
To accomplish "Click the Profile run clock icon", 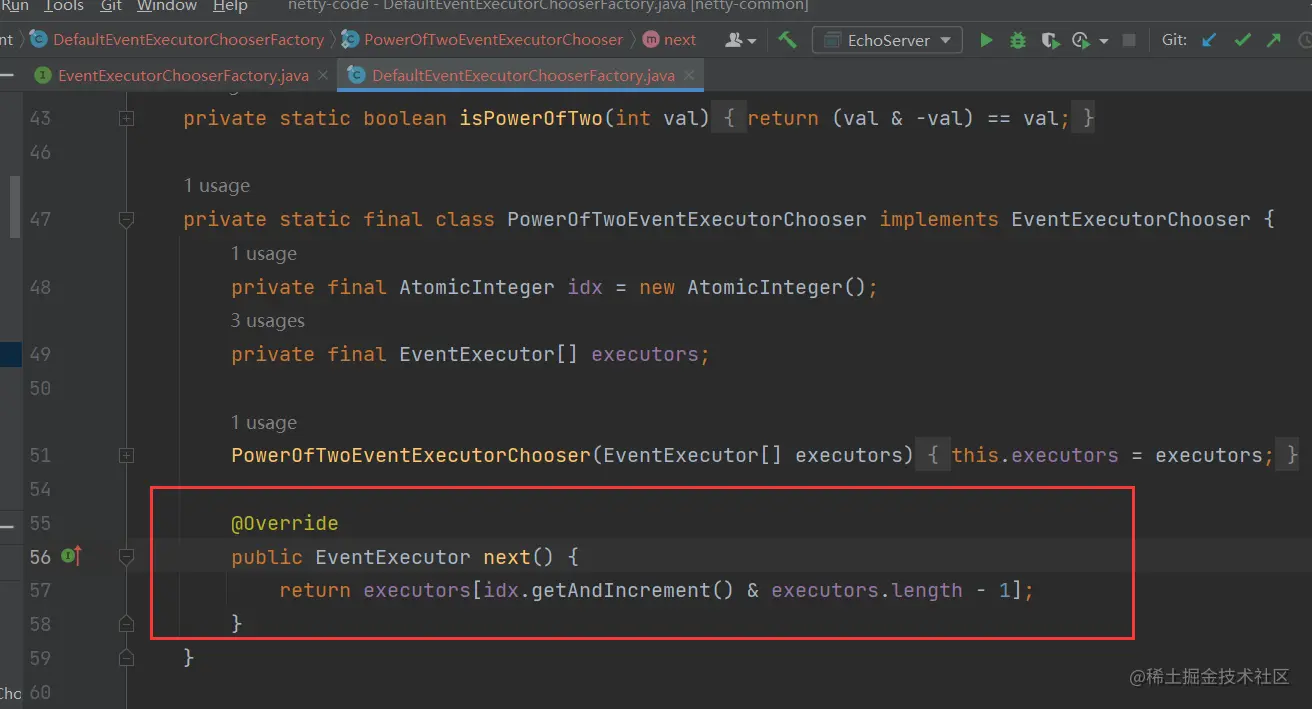I will [1081, 40].
